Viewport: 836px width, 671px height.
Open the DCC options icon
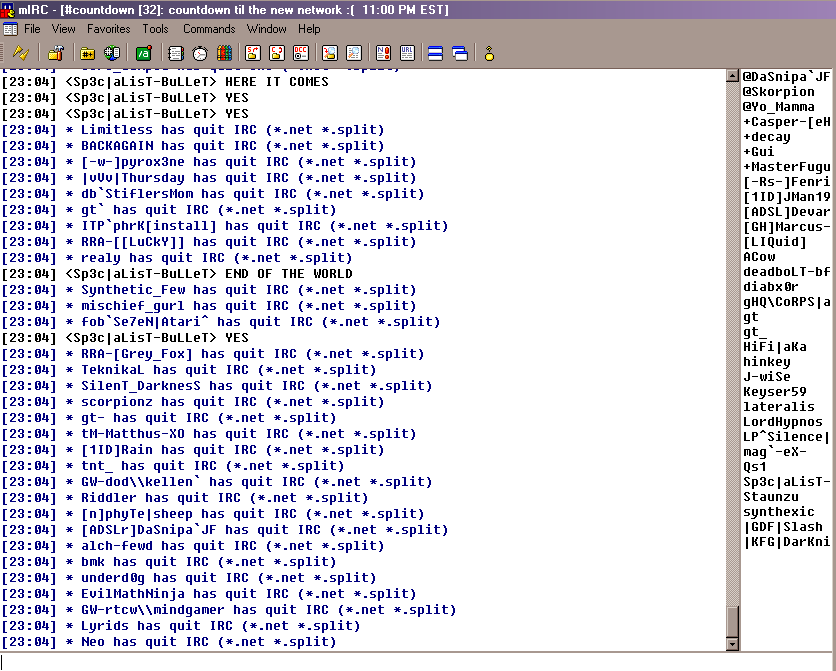301,53
